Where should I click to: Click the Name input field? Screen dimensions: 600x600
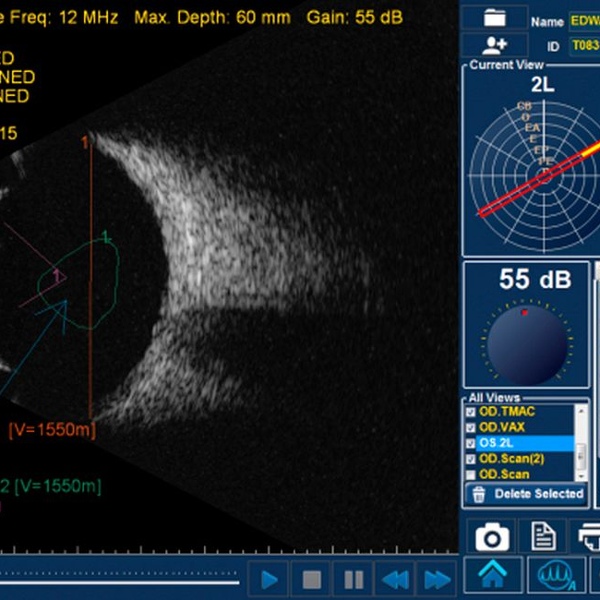(584, 21)
